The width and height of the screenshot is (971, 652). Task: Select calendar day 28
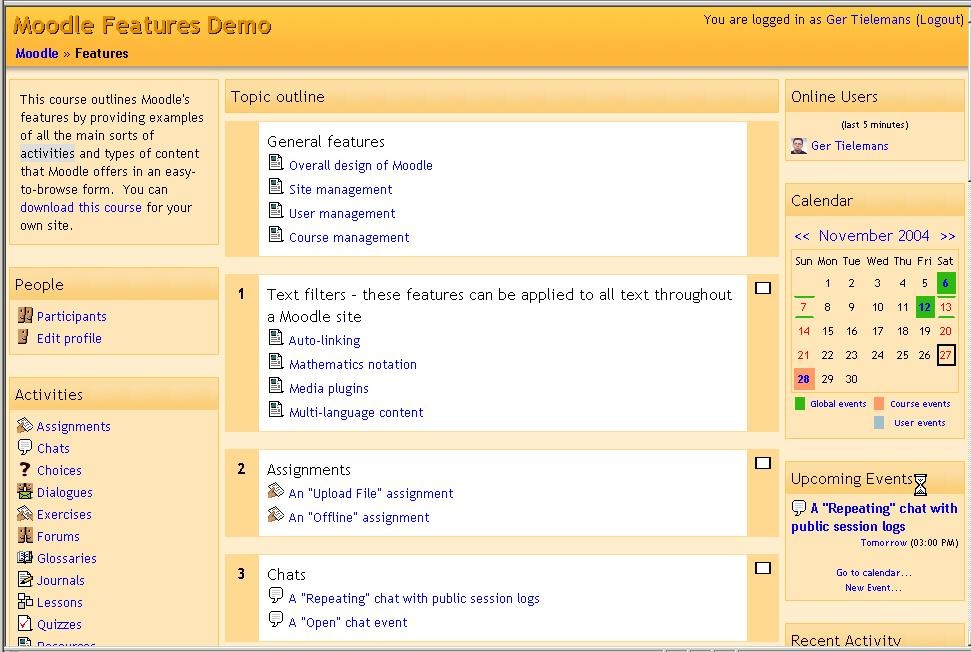[x=803, y=379]
